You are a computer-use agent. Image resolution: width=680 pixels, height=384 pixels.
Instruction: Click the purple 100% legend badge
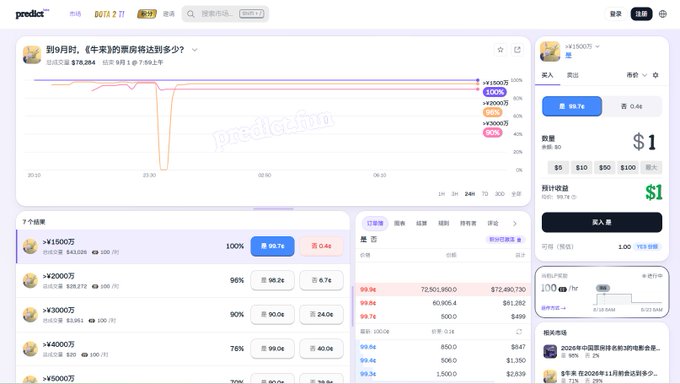[x=494, y=92]
